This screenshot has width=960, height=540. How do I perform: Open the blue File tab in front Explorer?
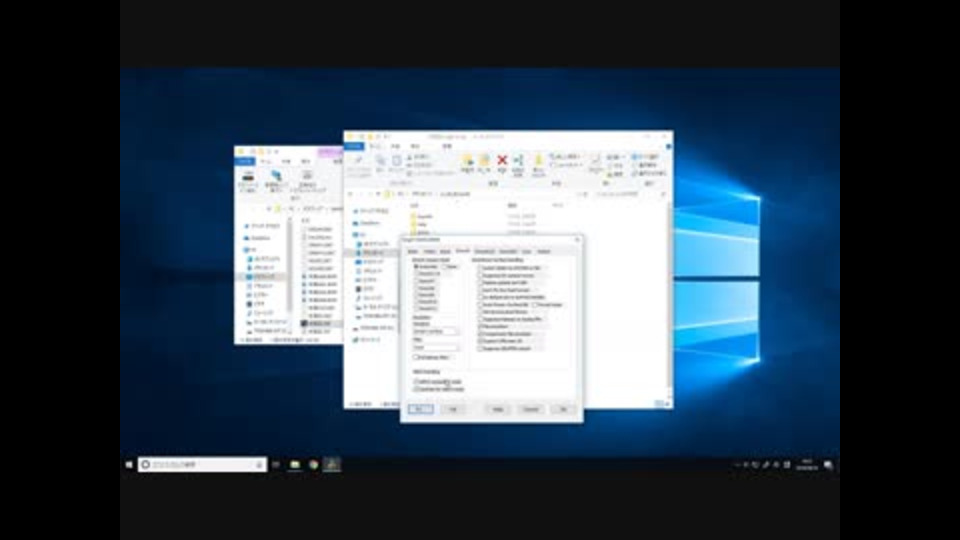(354, 146)
